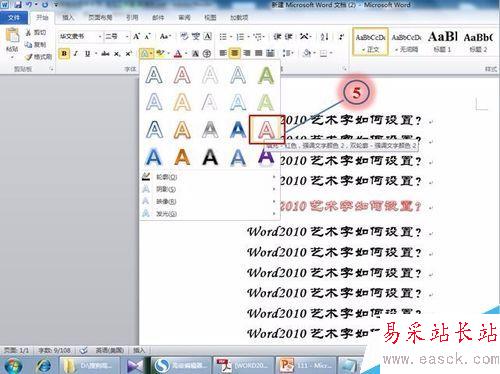
Task: Click the Justify alignment icon
Action: (x=258, y=53)
